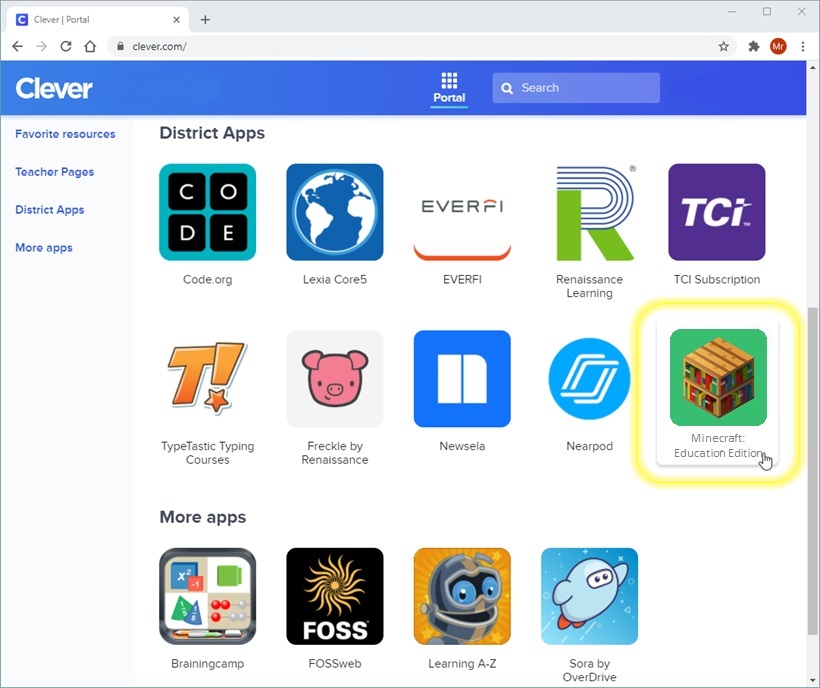The width and height of the screenshot is (820, 688).
Task: Click the Sora by OverDrive label
Action: pyautogui.click(x=589, y=670)
